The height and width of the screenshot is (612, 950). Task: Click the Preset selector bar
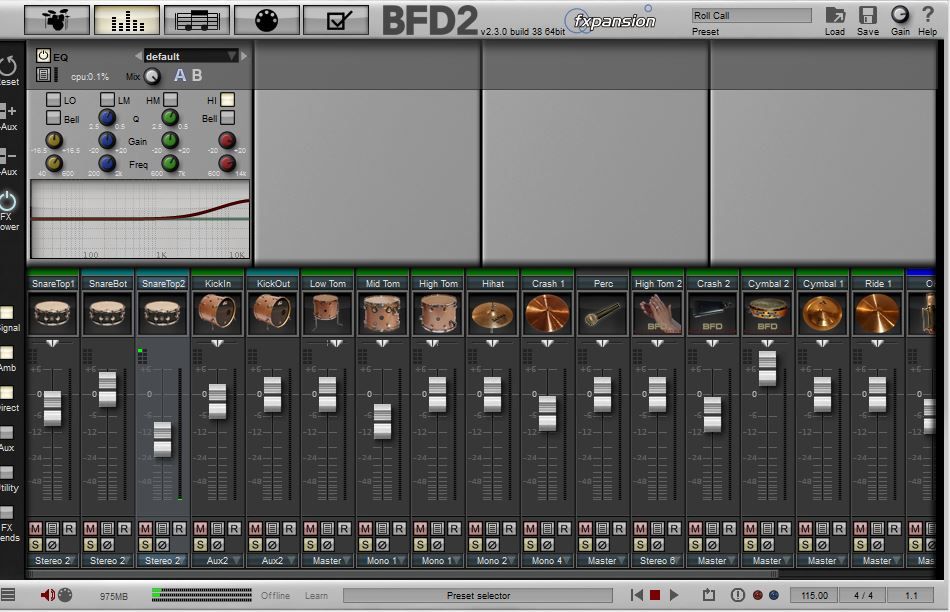478,596
